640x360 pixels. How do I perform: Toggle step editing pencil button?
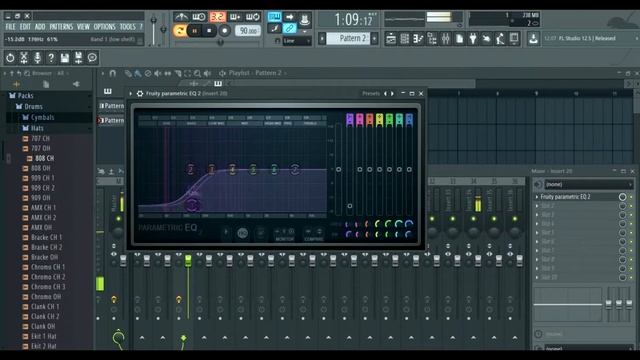point(274,29)
